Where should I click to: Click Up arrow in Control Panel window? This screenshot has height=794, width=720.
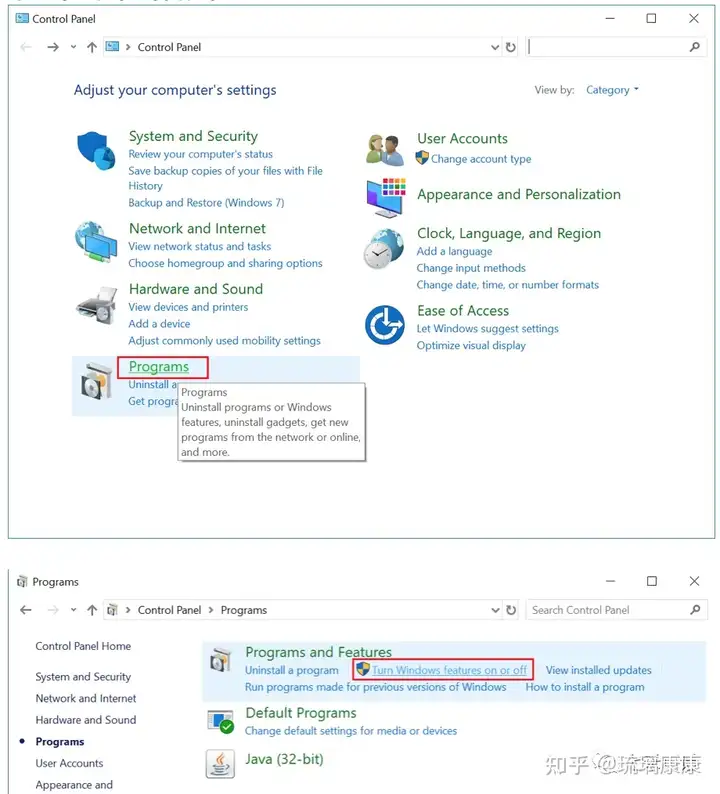point(92,47)
